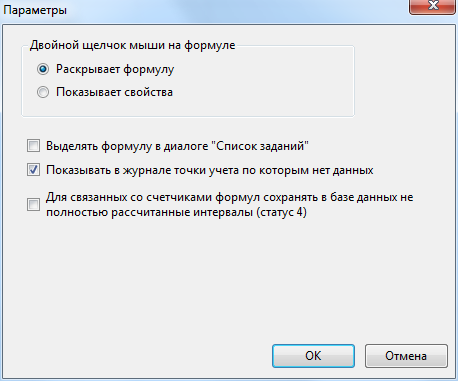Click the Отмена button

(x=406, y=356)
